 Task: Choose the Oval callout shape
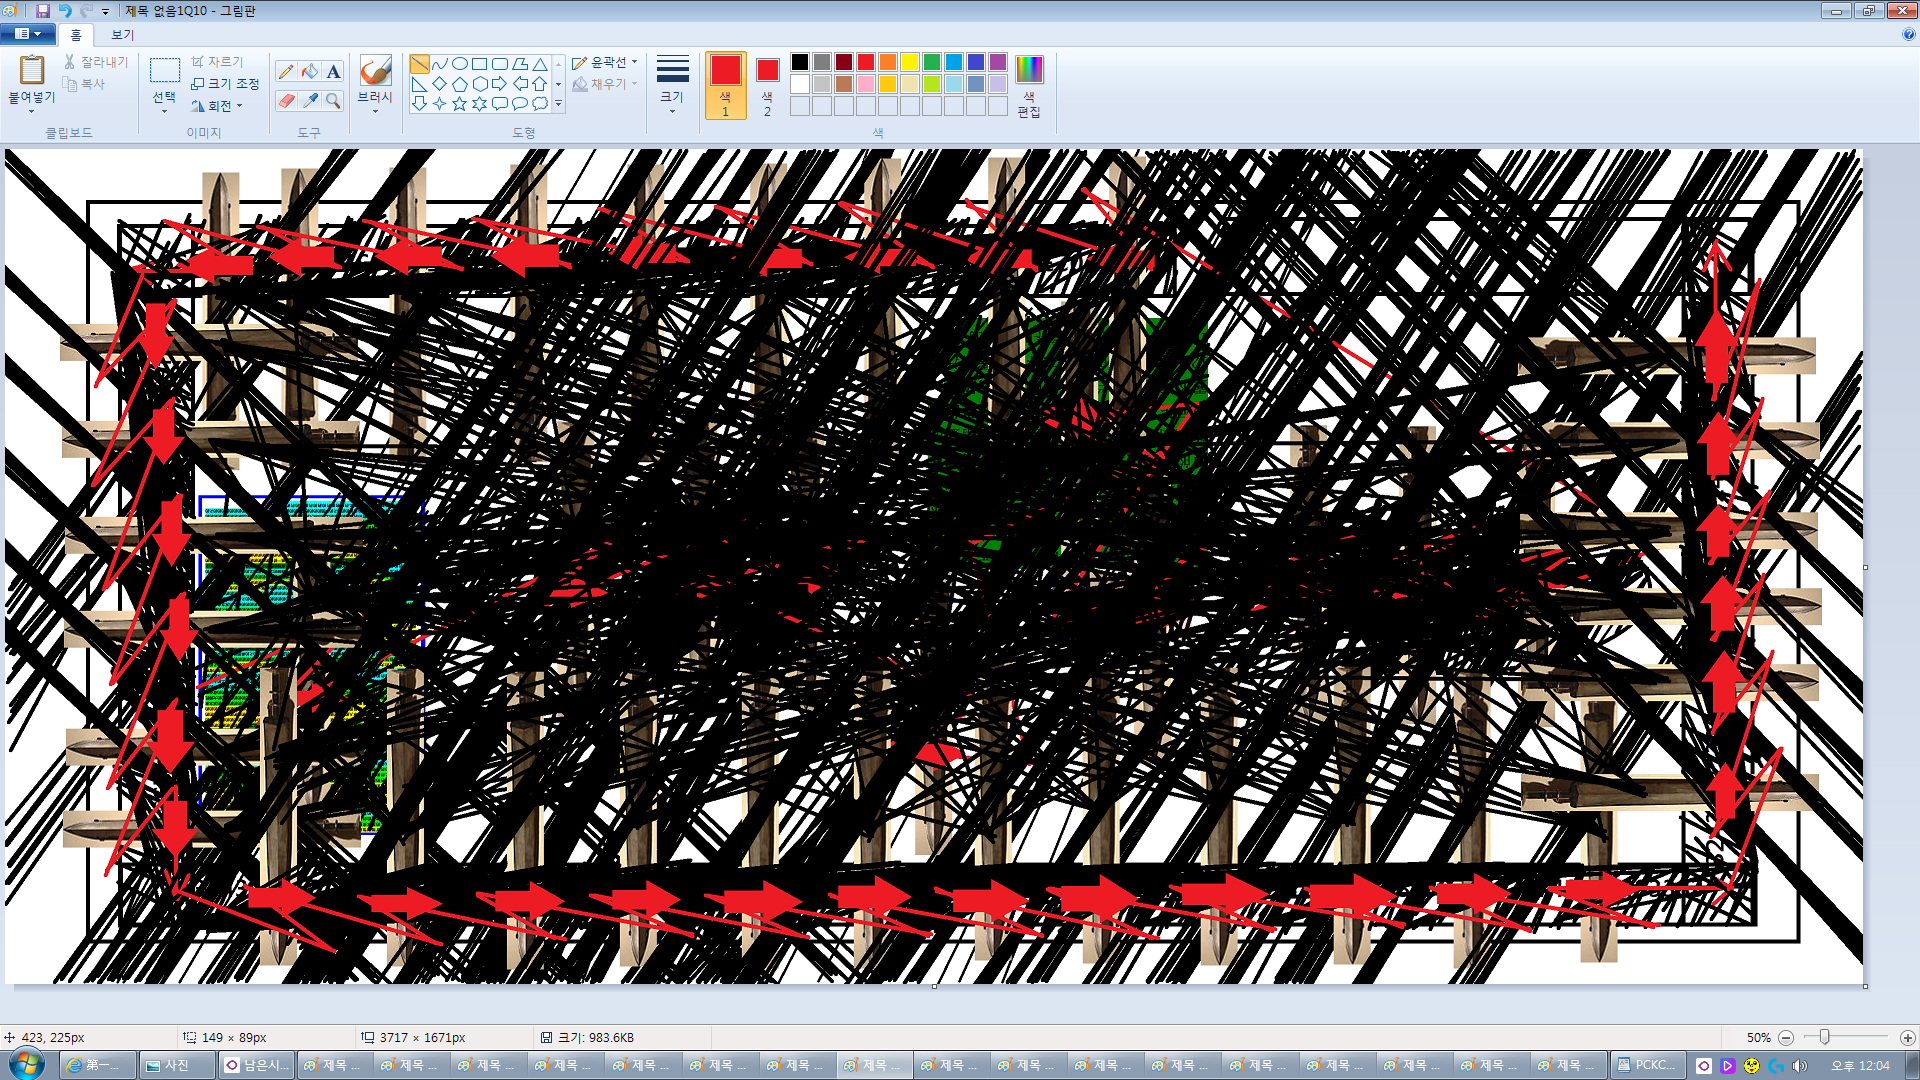520,103
